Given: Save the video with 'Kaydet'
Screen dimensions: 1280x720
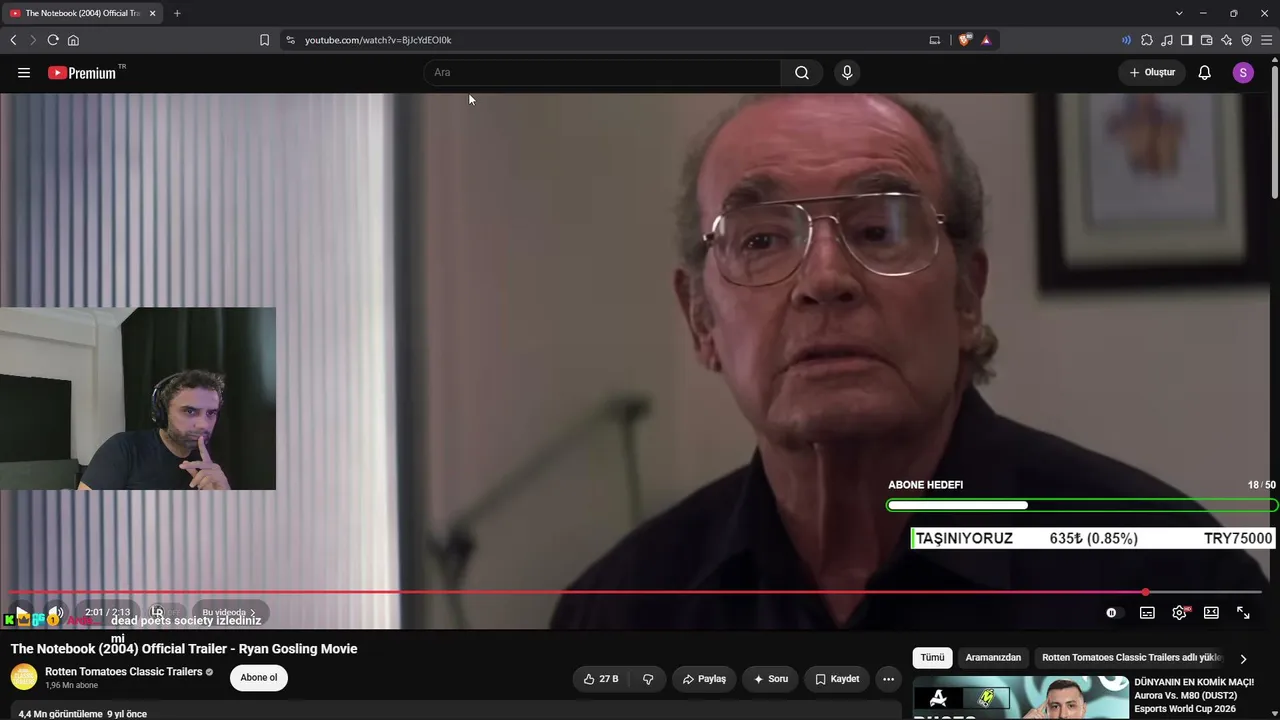Looking at the screenshot, I should point(837,679).
